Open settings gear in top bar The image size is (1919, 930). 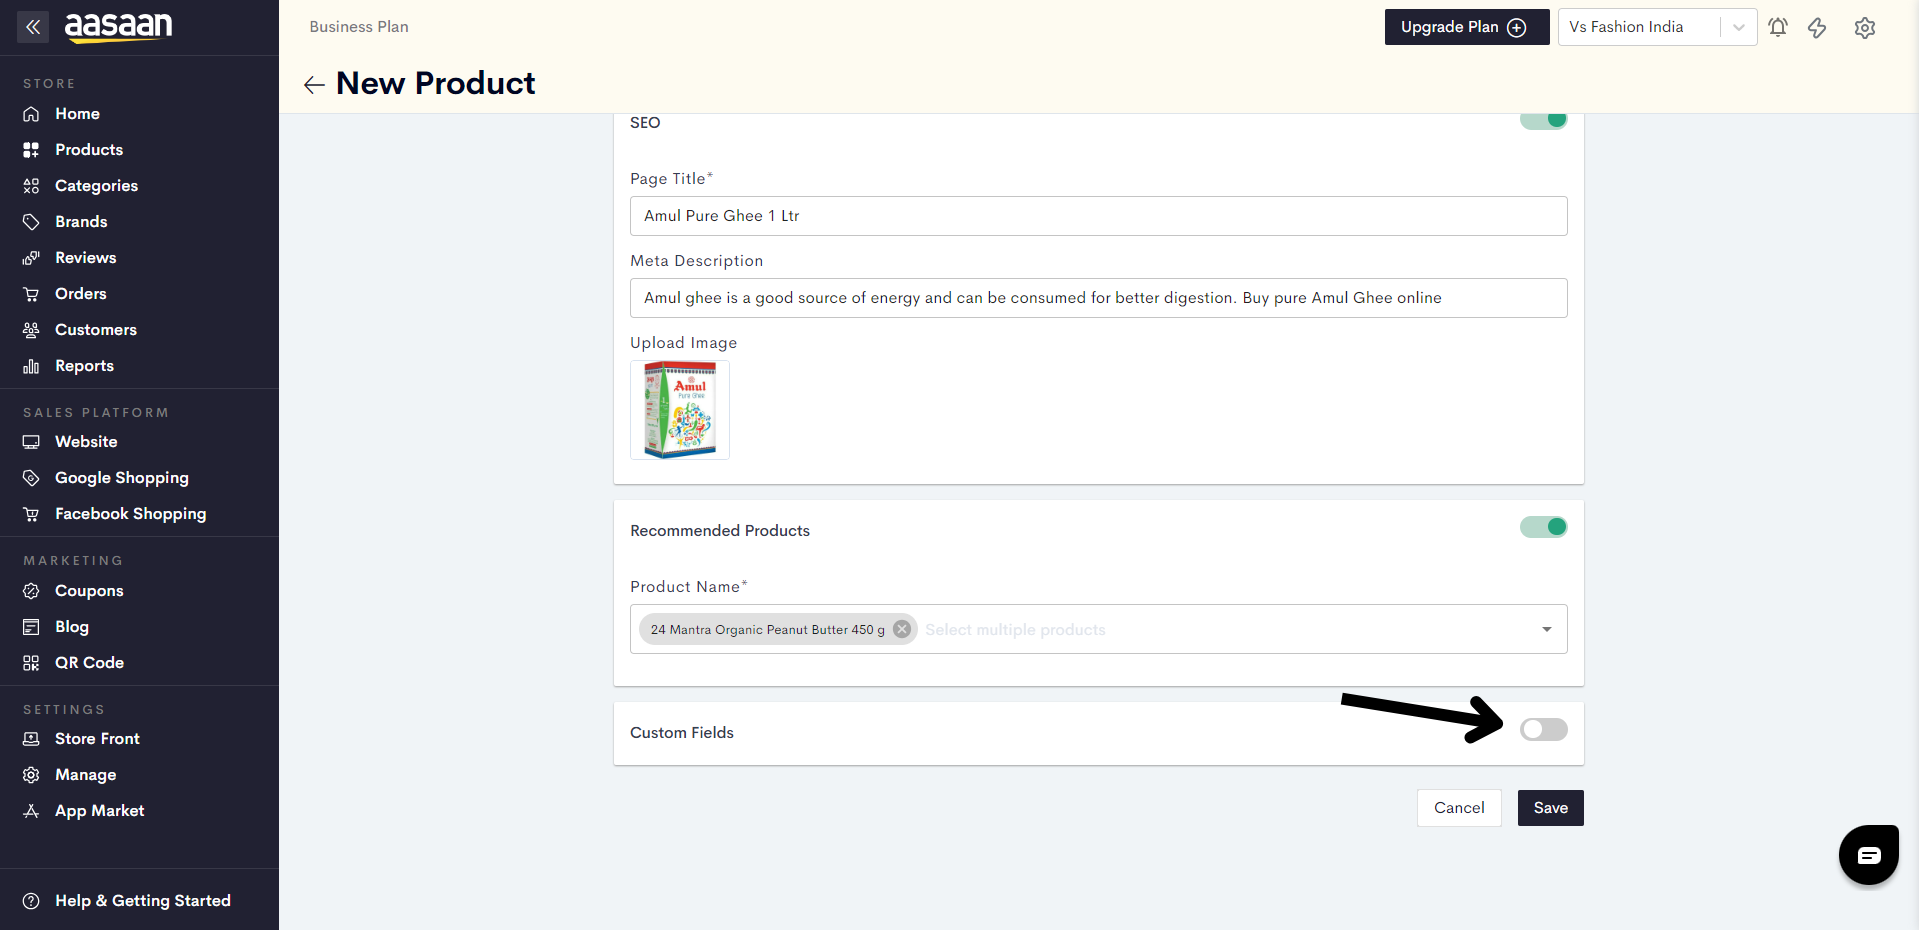point(1865,28)
